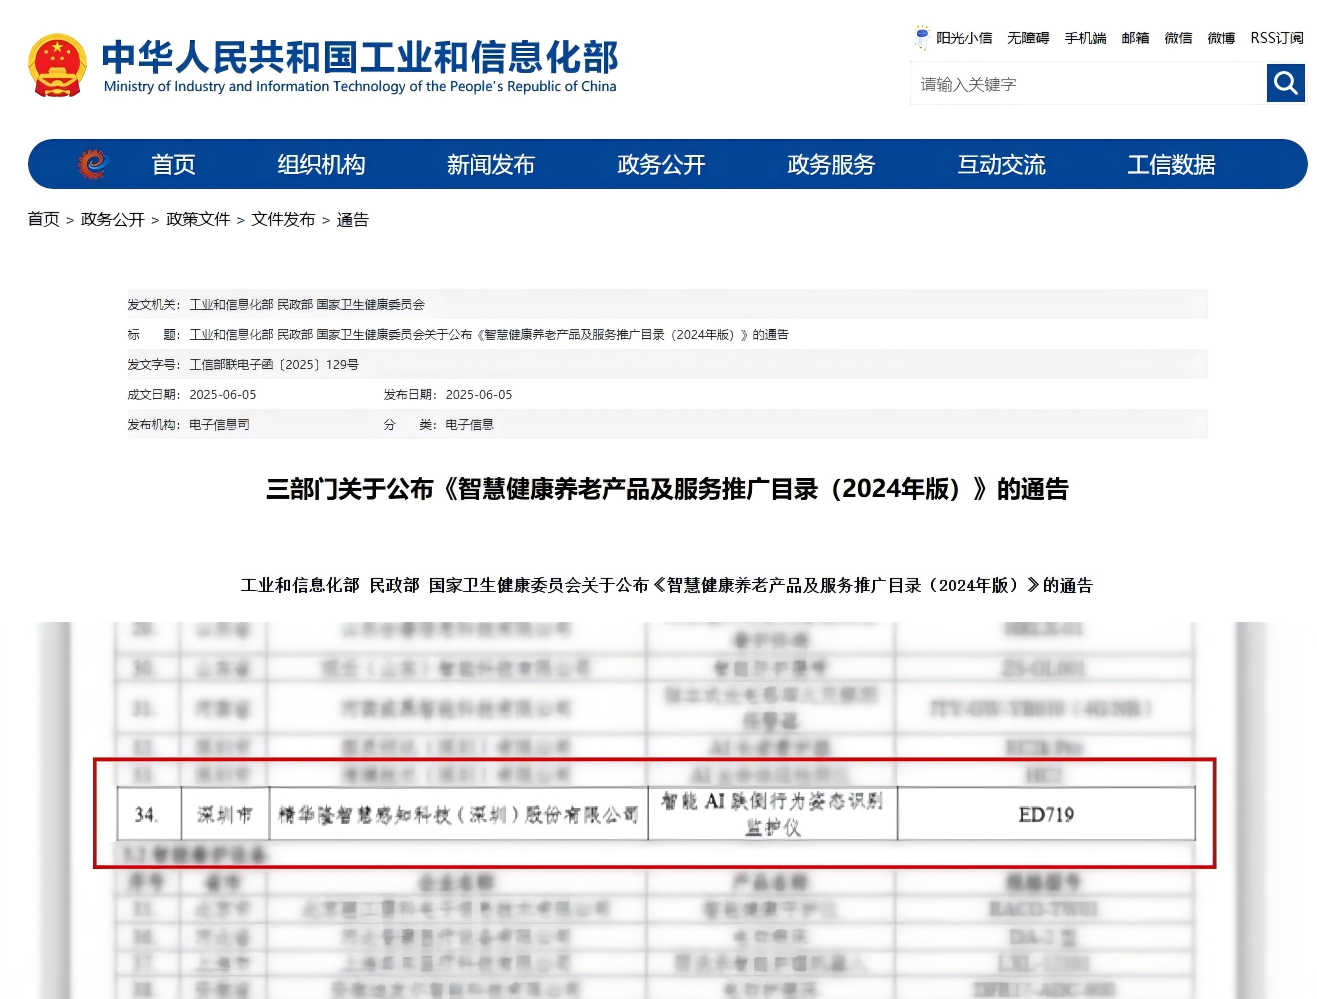Navigate to 互动交流 section
1317x999 pixels.
[x=1001, y=165]
